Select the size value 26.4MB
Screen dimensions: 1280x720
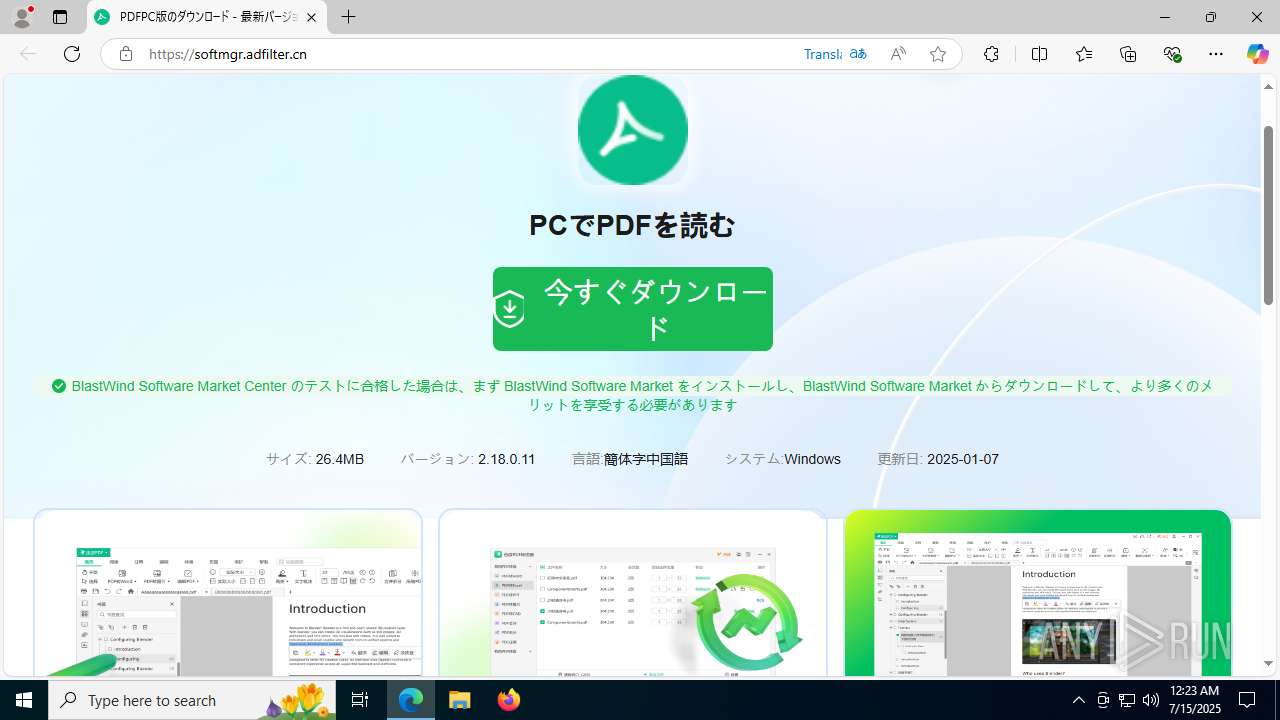[340, 459]
